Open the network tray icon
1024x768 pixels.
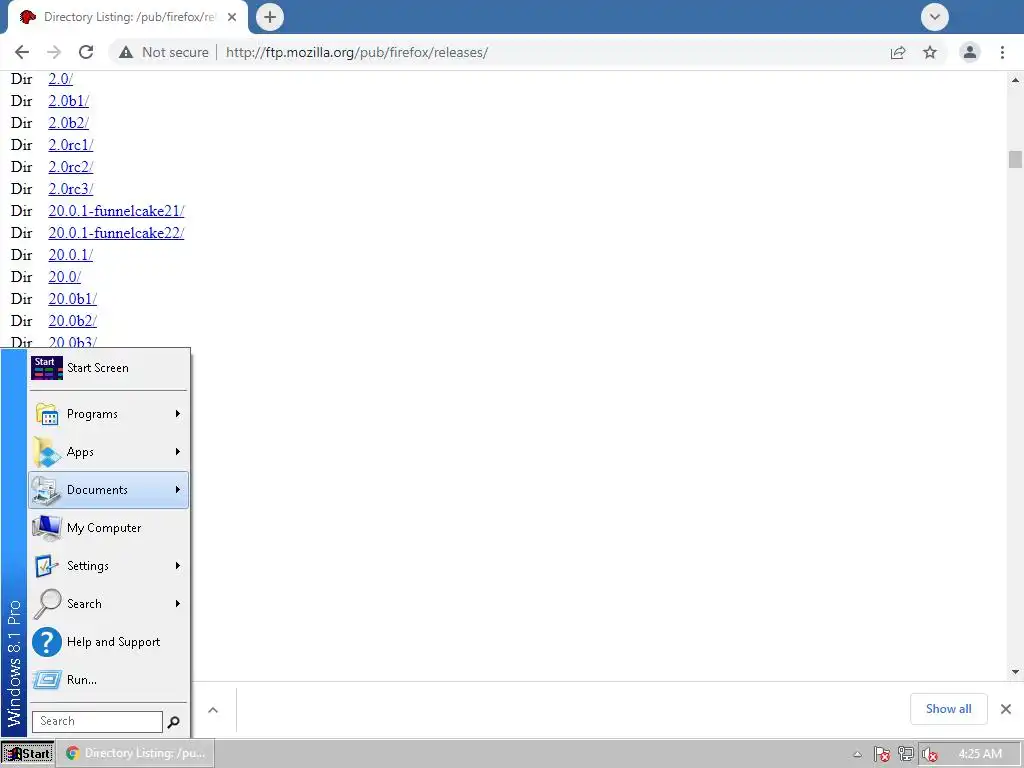(x=905, y=754)
